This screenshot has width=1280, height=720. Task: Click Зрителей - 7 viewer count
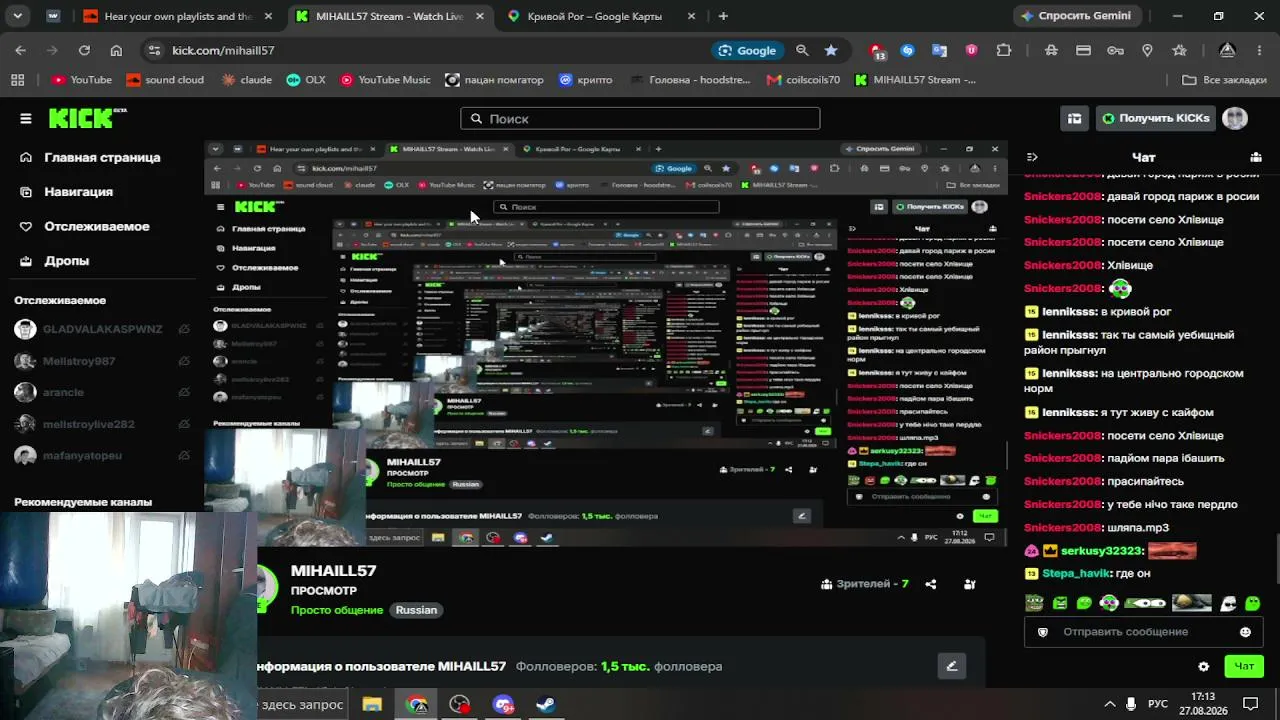tap(865, 584)
